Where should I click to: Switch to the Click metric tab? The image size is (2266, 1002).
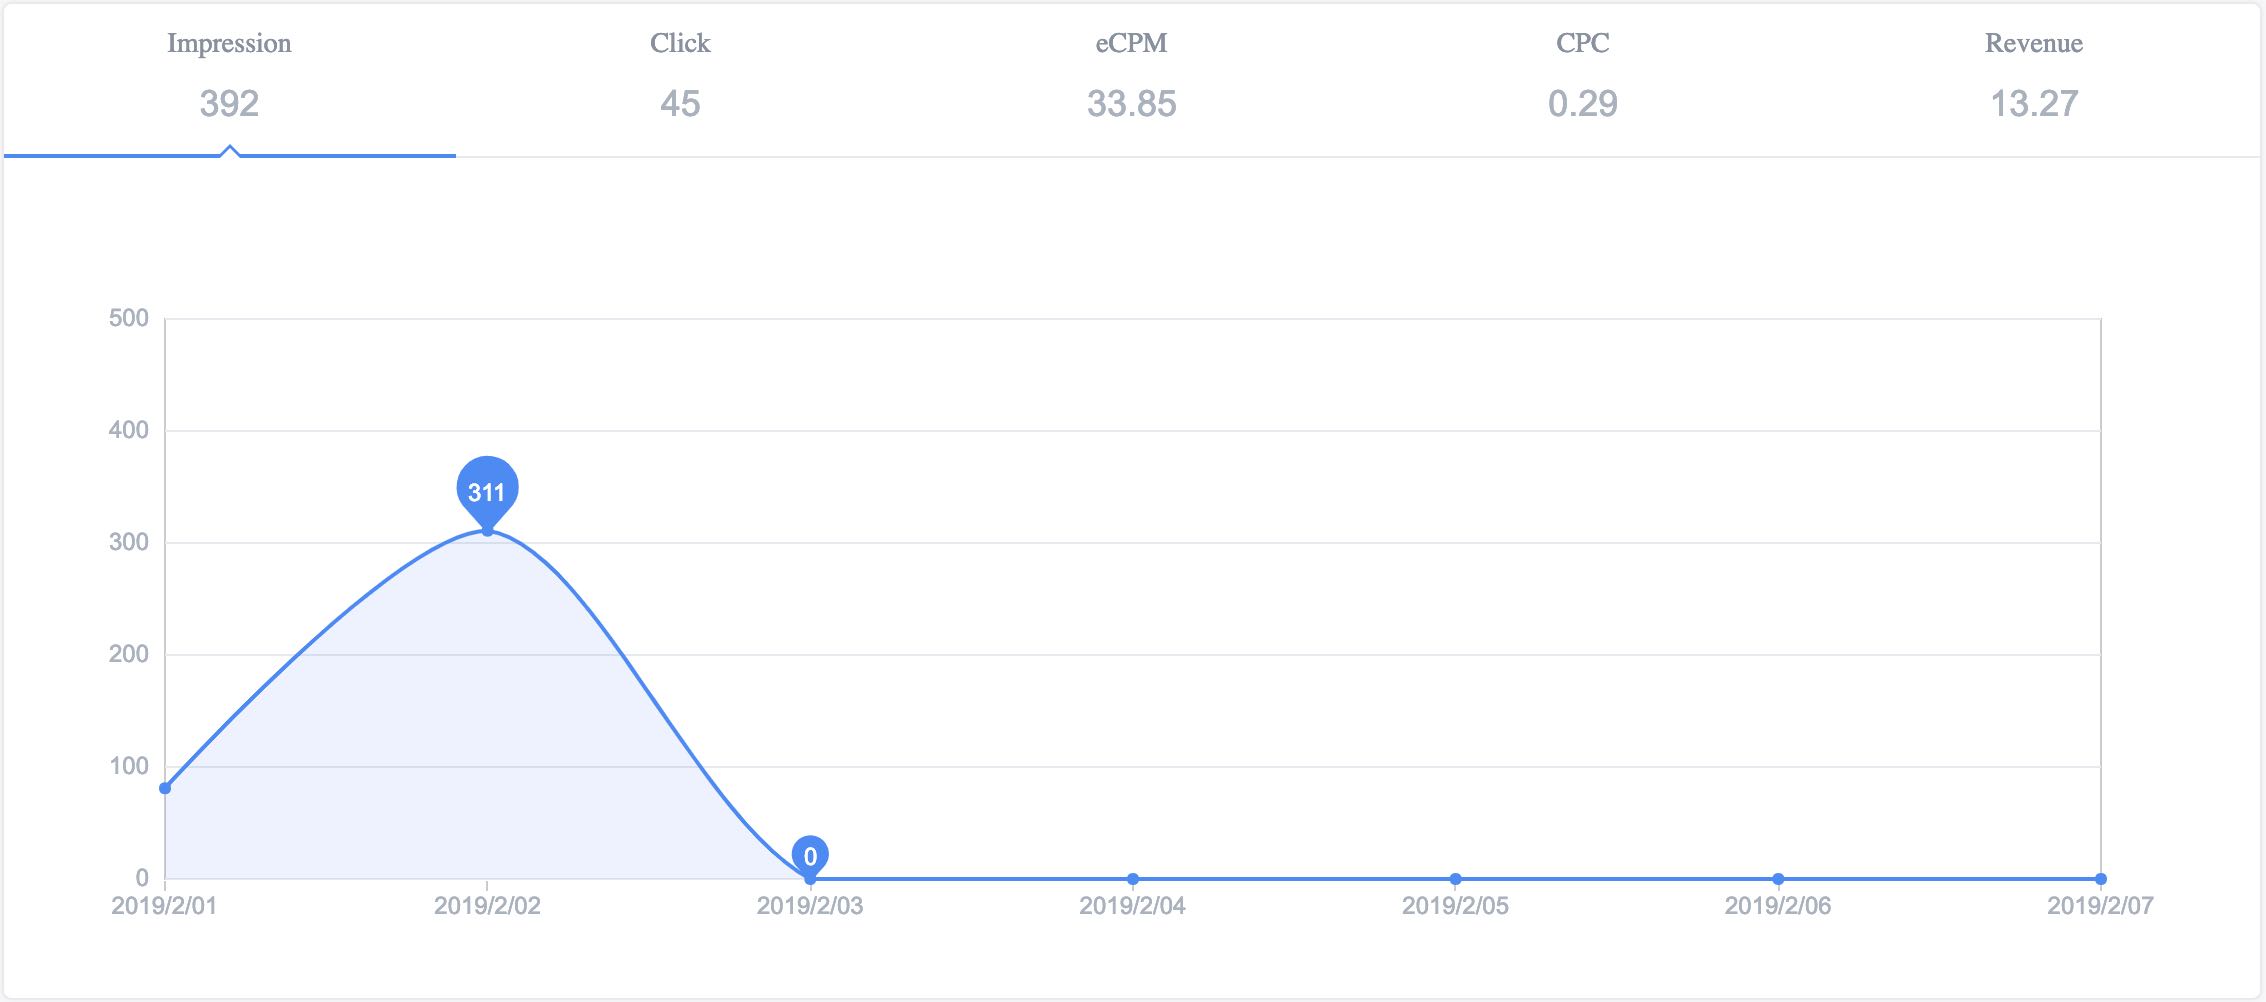point(680,78)
